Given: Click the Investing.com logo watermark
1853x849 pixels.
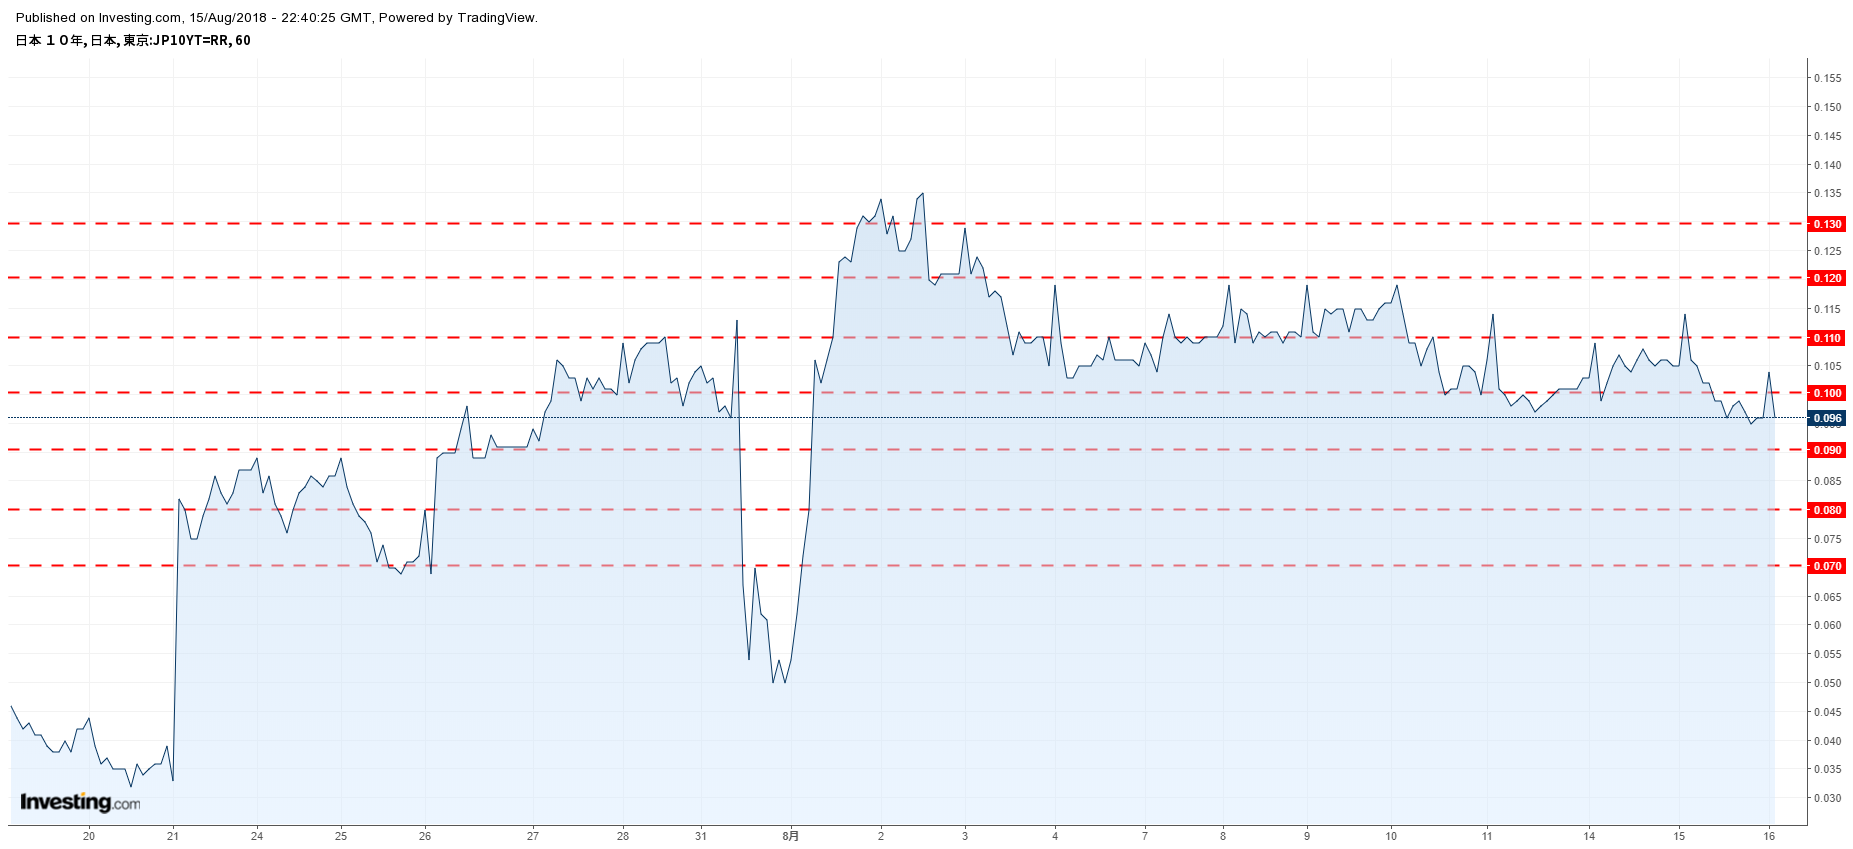Looking at the screenshot, I should click(x=80, y=802).
